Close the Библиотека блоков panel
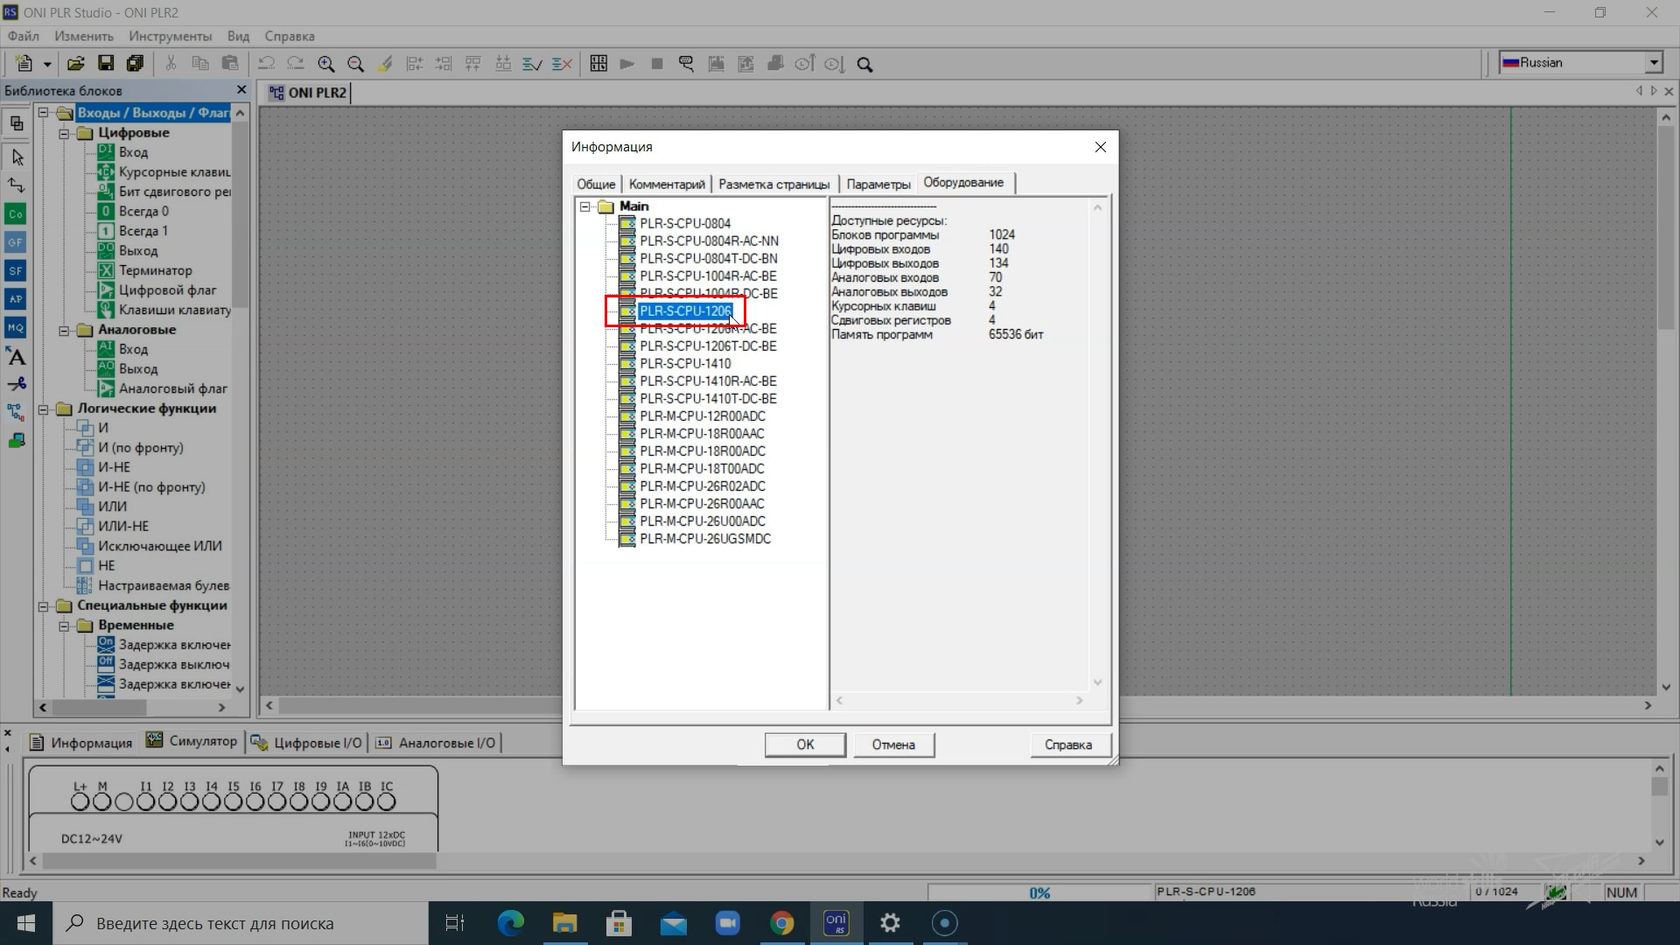The width and height of the screenshot is (1680, 945). [241, 90]
